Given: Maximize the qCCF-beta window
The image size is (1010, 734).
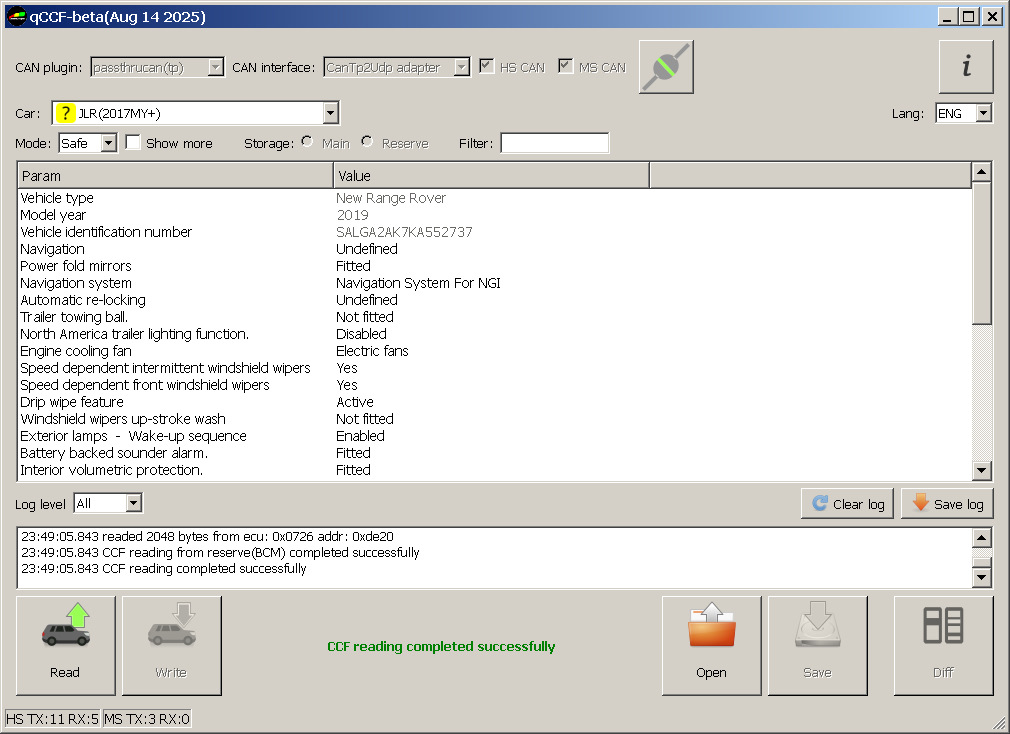Looking at the screenshot, I should tap(968, 17).
